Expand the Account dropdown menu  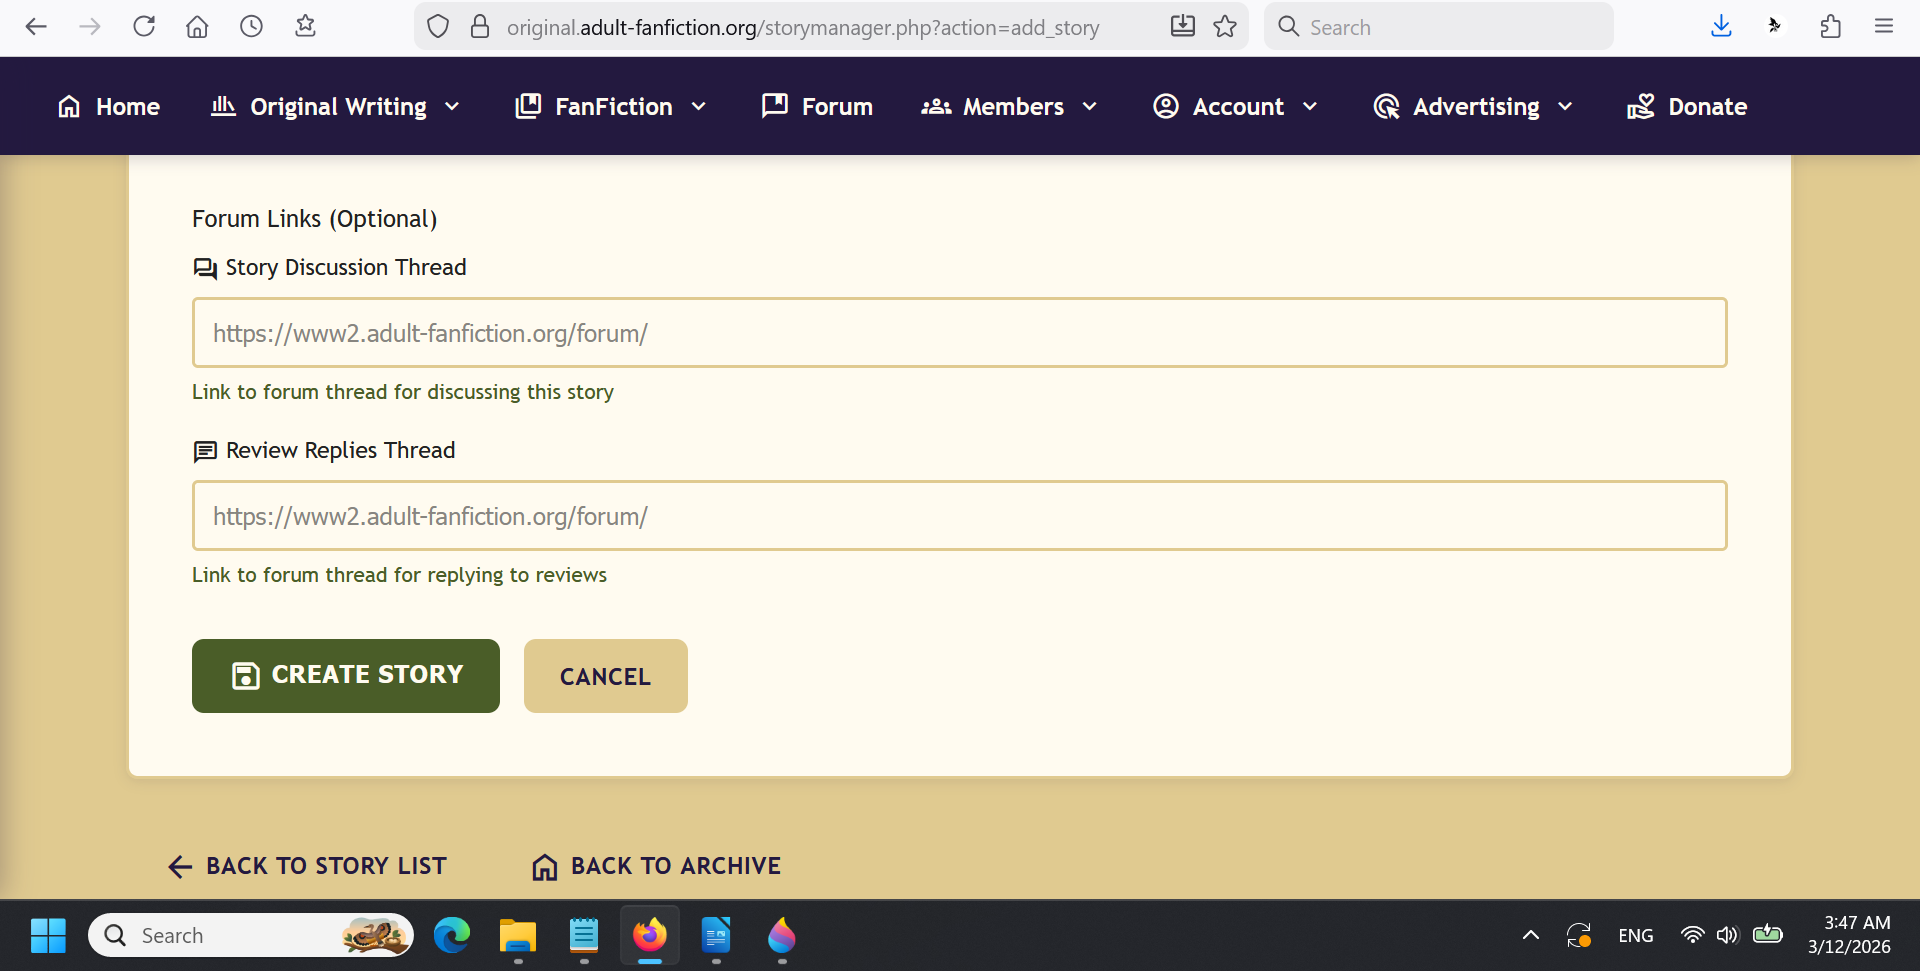tap(1235, 107)
